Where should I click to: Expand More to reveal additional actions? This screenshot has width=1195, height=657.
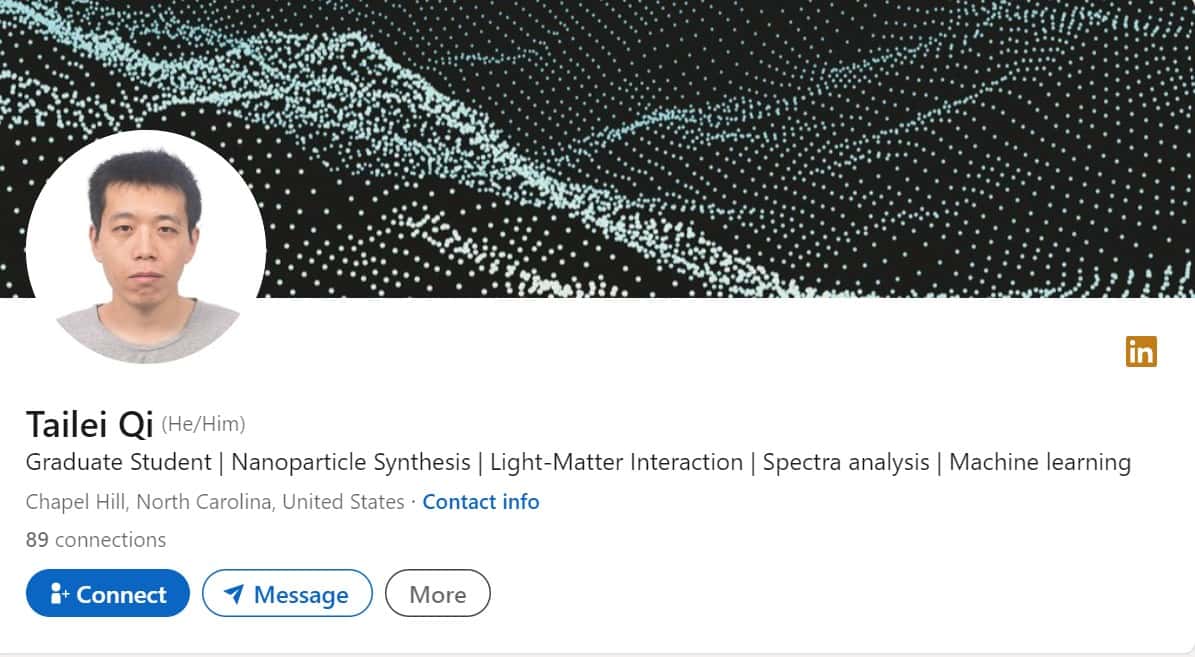[x=437, y=593]
